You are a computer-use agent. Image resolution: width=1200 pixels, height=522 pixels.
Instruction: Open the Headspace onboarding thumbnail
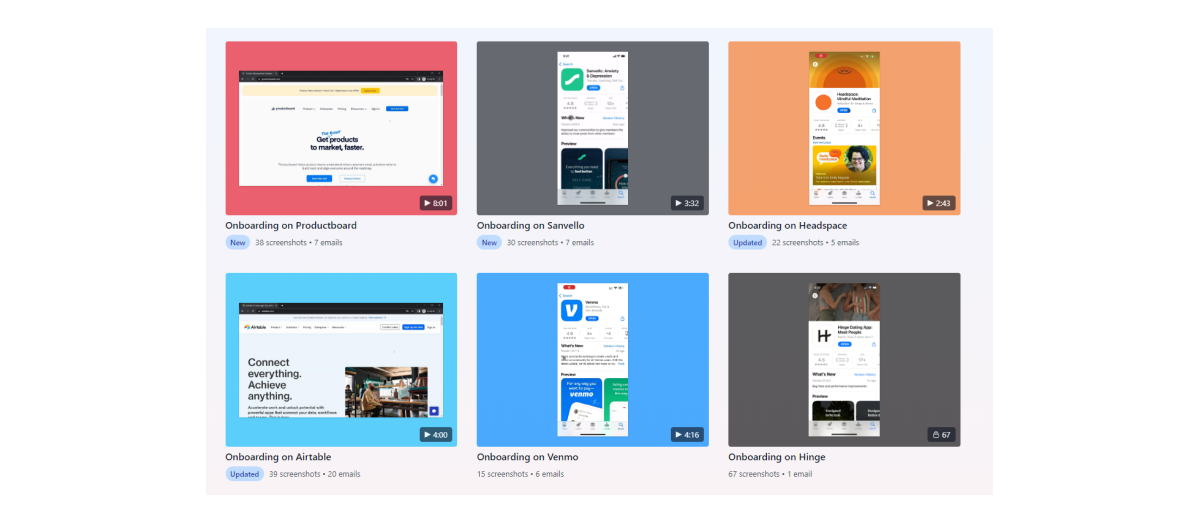844,128
